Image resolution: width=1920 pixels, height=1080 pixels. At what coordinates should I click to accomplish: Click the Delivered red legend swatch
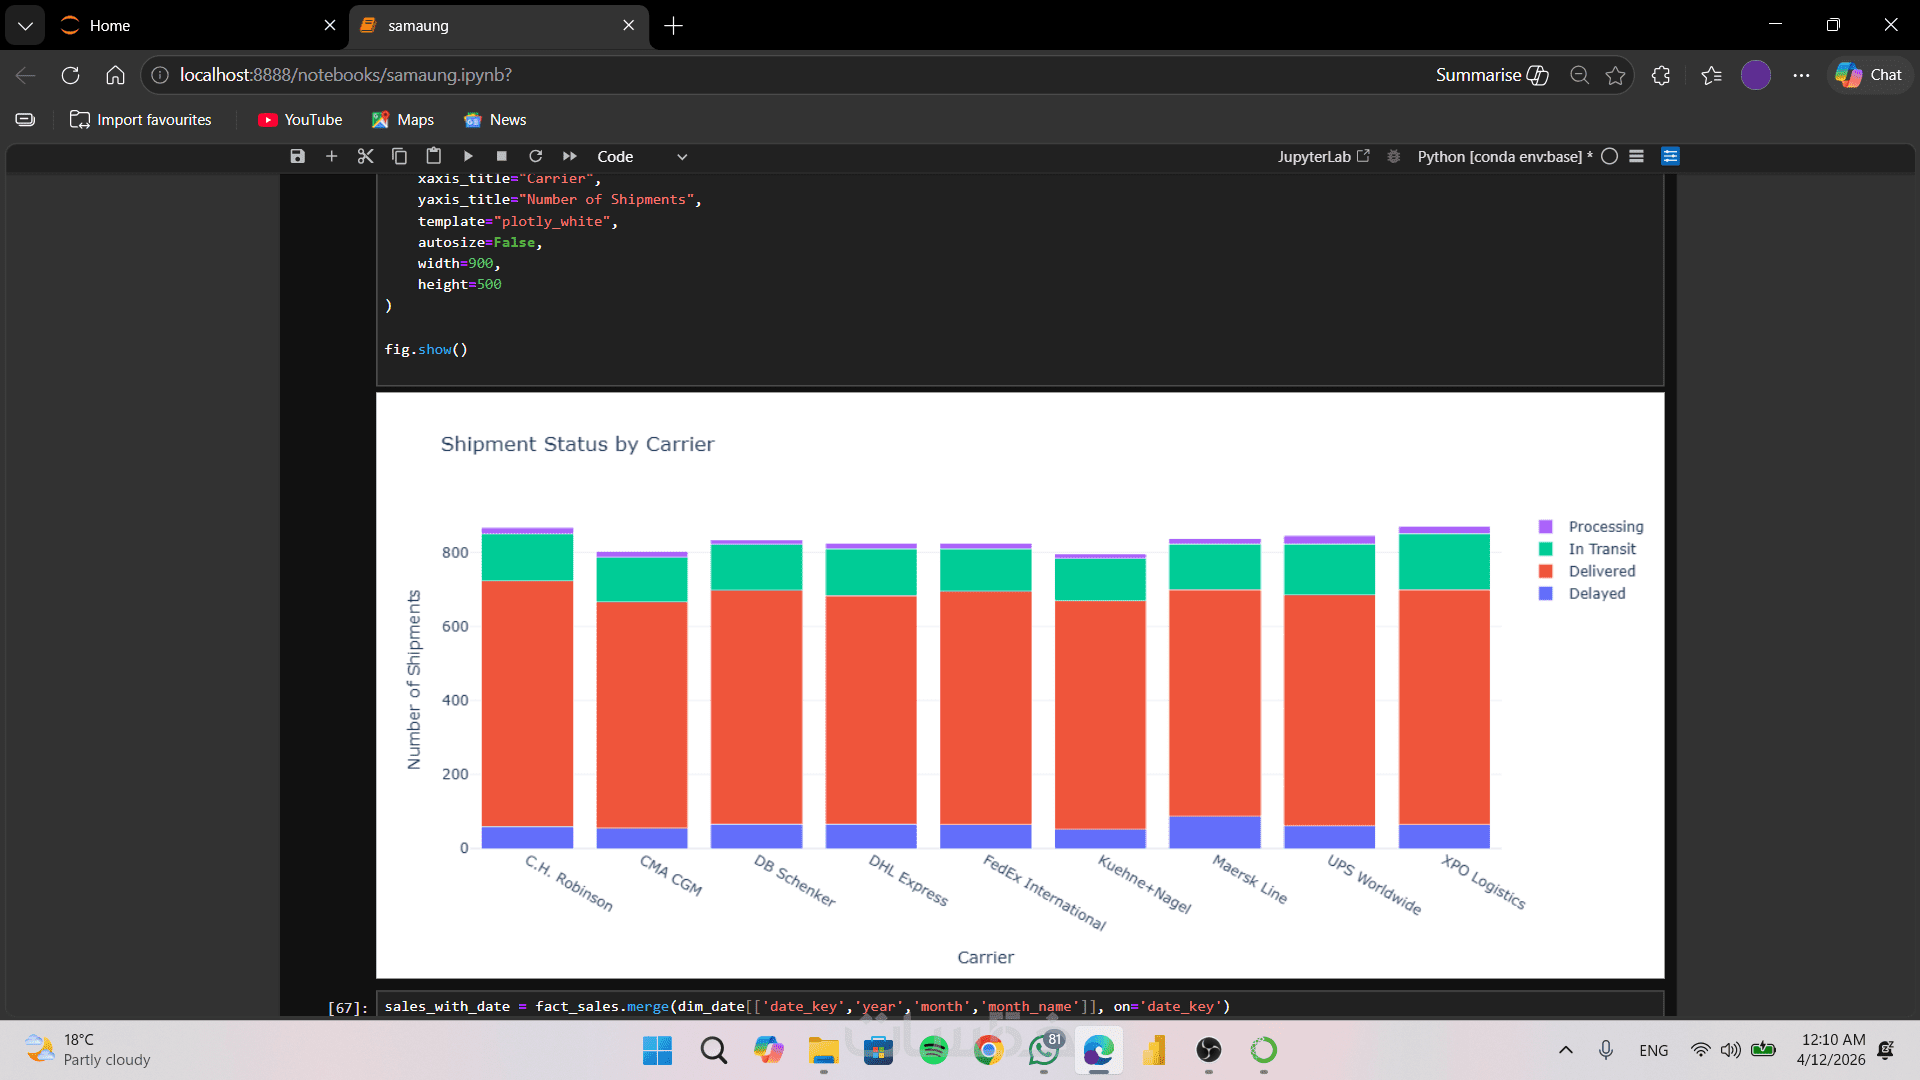click(1545, 571)
